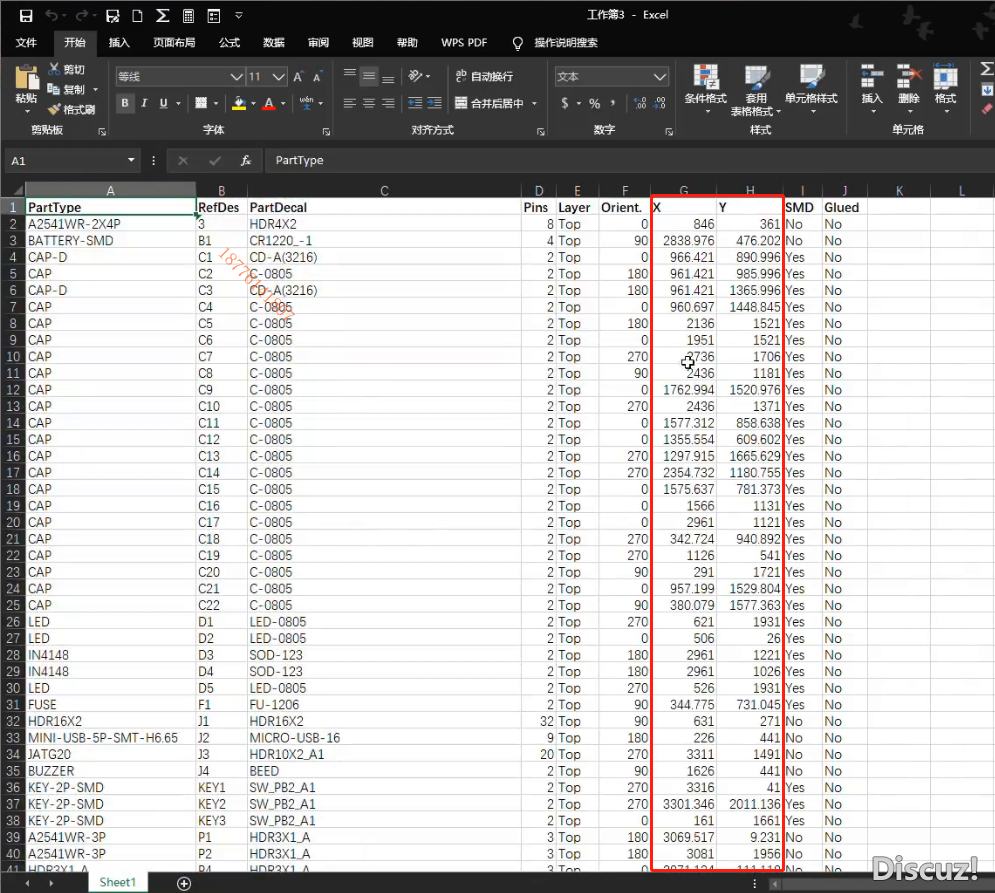Click the formula bar showing PartType
This screenshot has height=893, width=995.
pyautogui.click(x=628, y=161)
